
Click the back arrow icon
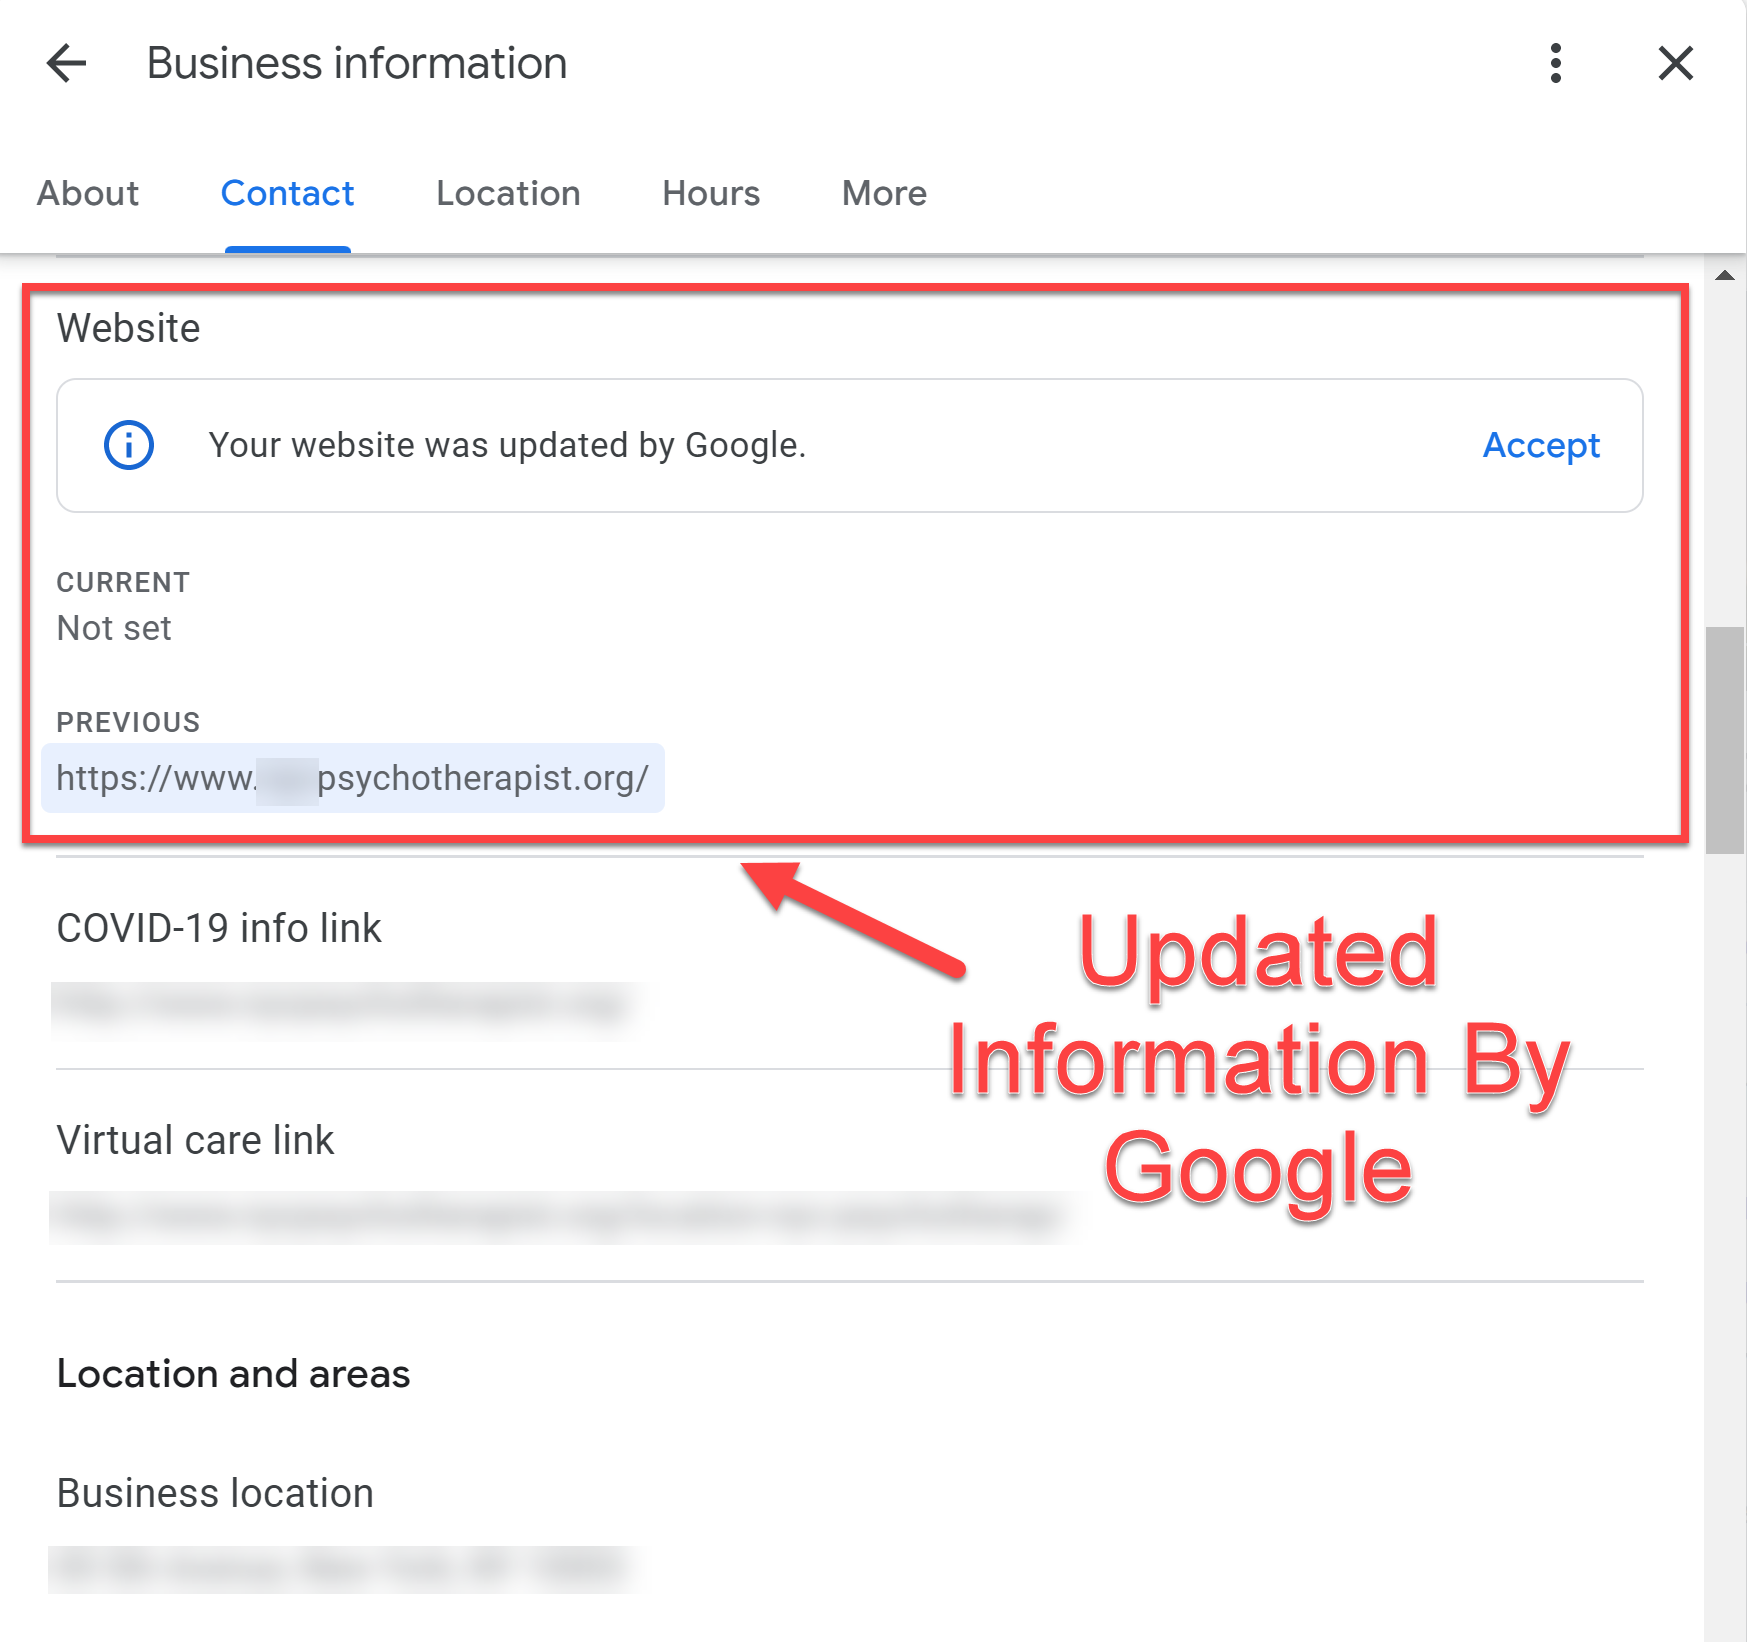coord(65,63)
